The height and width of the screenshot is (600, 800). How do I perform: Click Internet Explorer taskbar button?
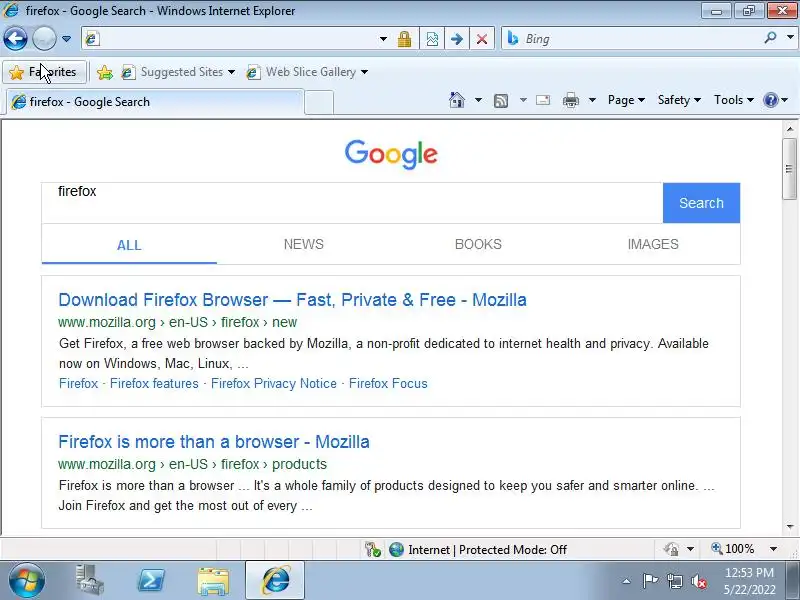(x=275, y=581)
